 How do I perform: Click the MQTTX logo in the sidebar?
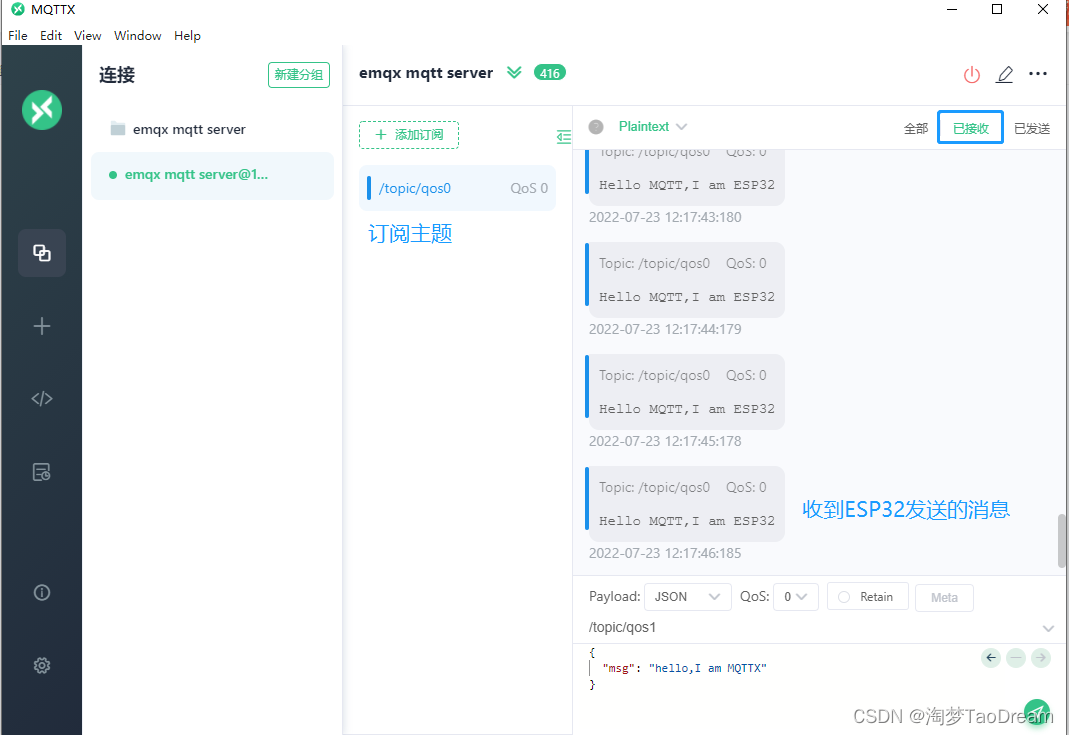coord(42,110)
